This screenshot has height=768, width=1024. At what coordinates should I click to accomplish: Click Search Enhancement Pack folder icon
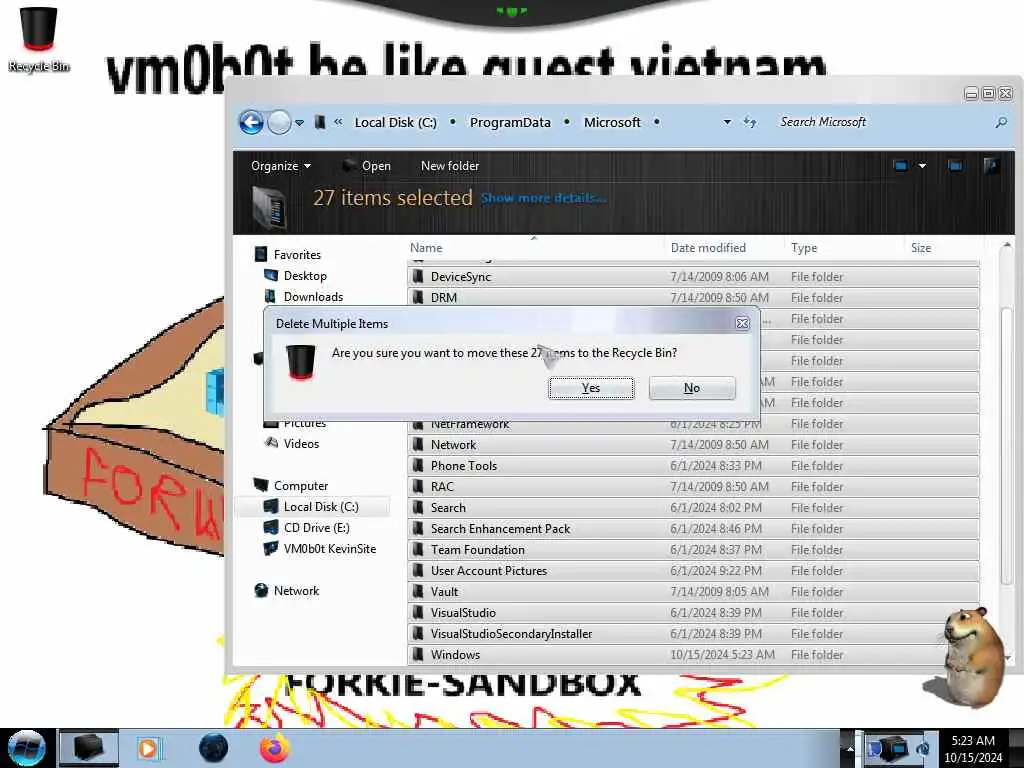[419, 528]
